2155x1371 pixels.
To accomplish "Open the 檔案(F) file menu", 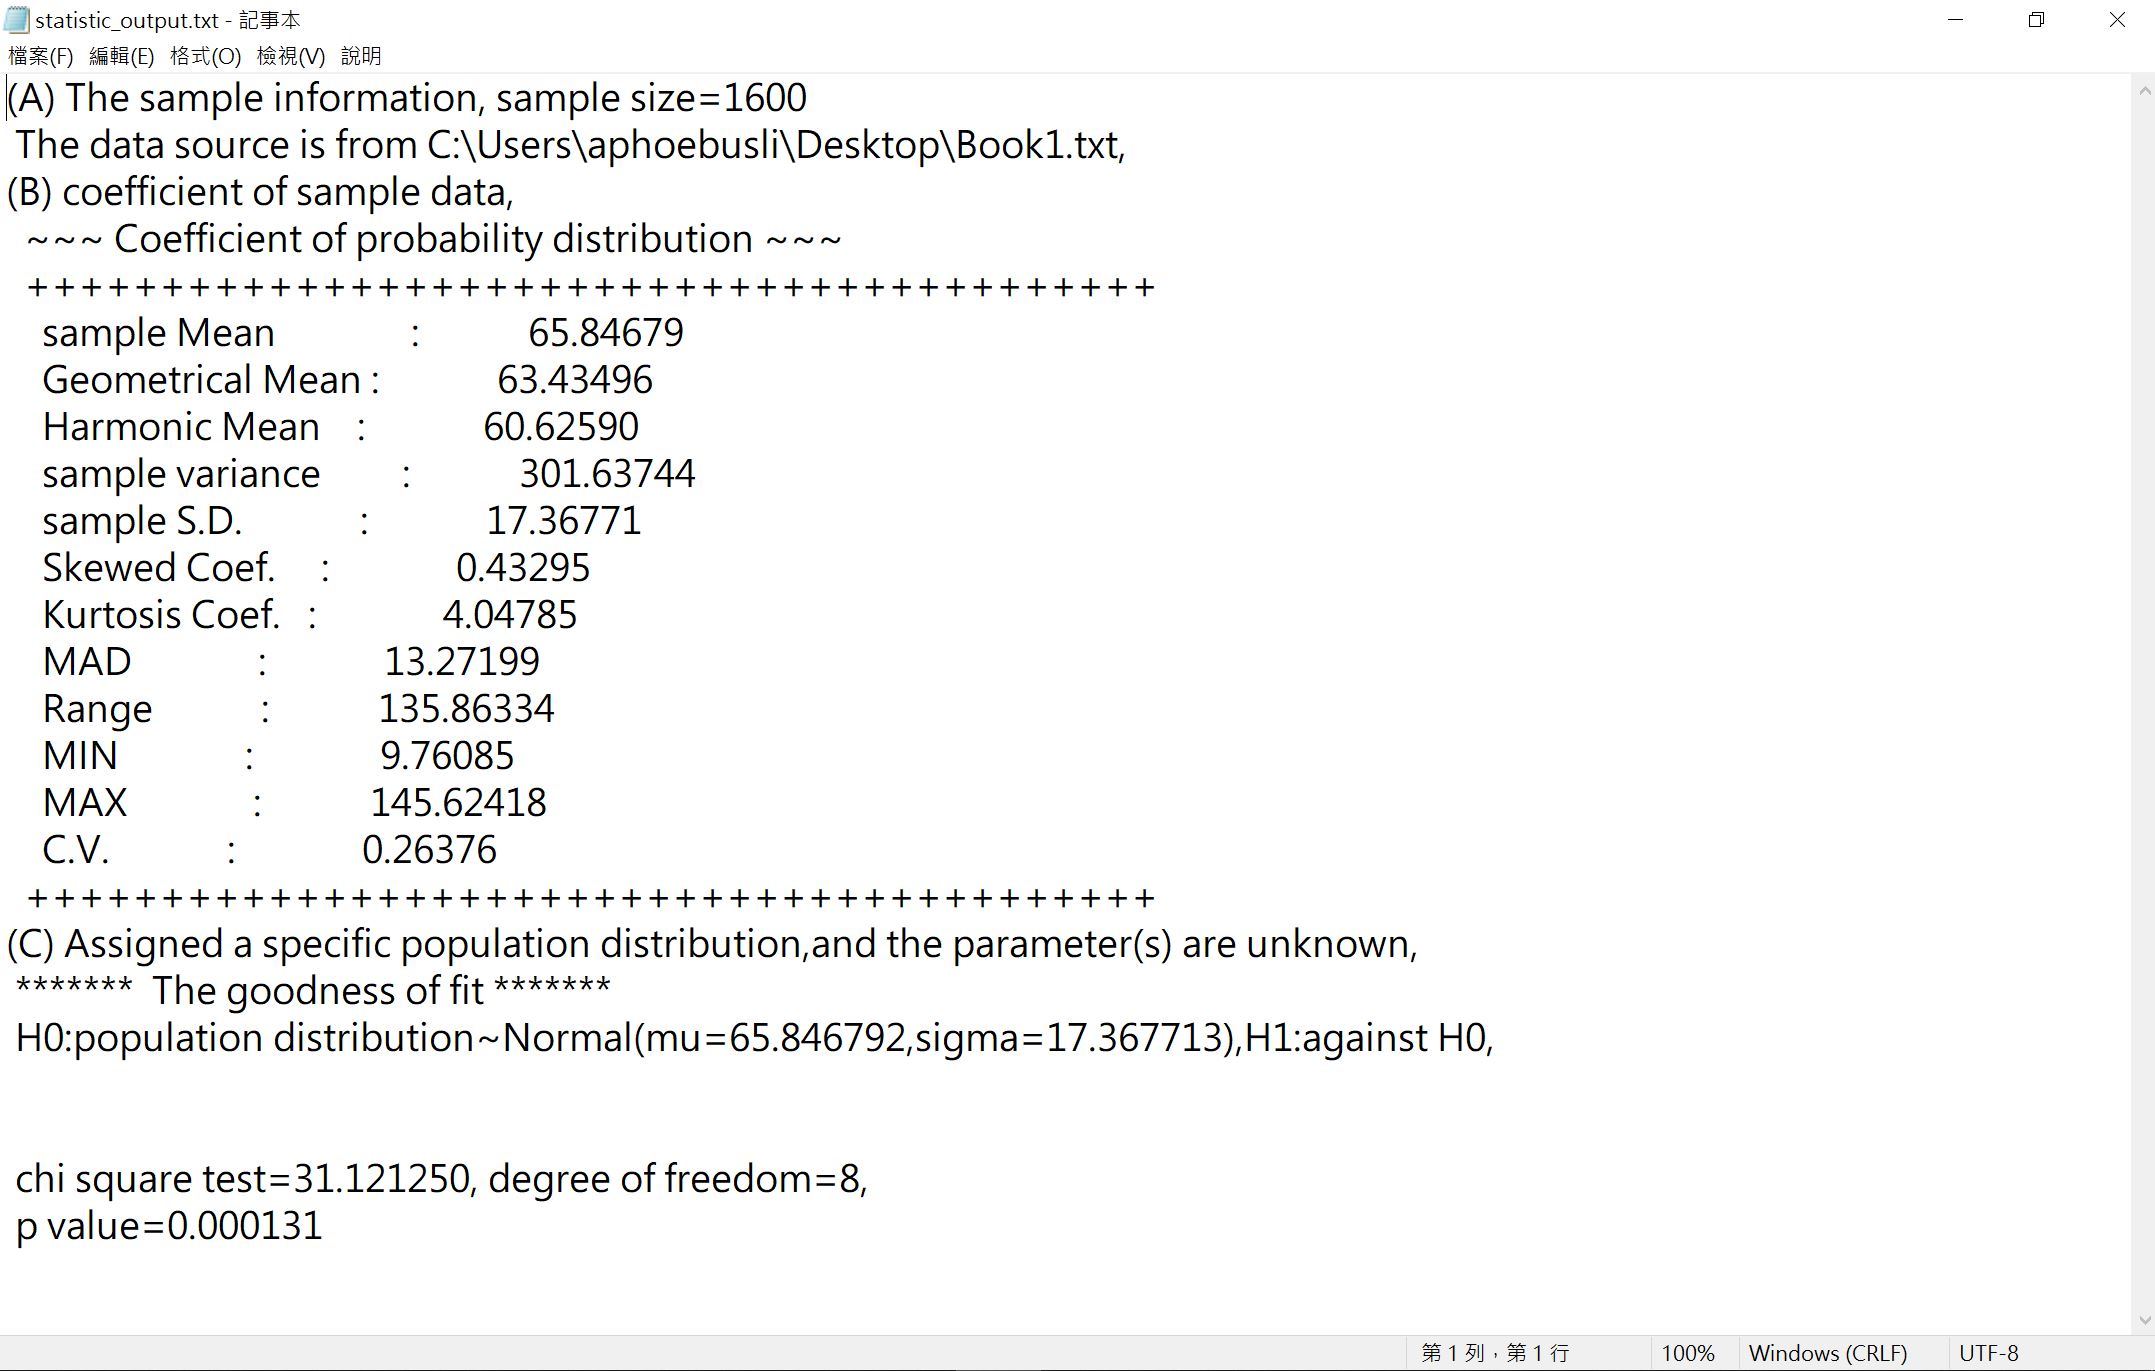I will click(40, 57).
